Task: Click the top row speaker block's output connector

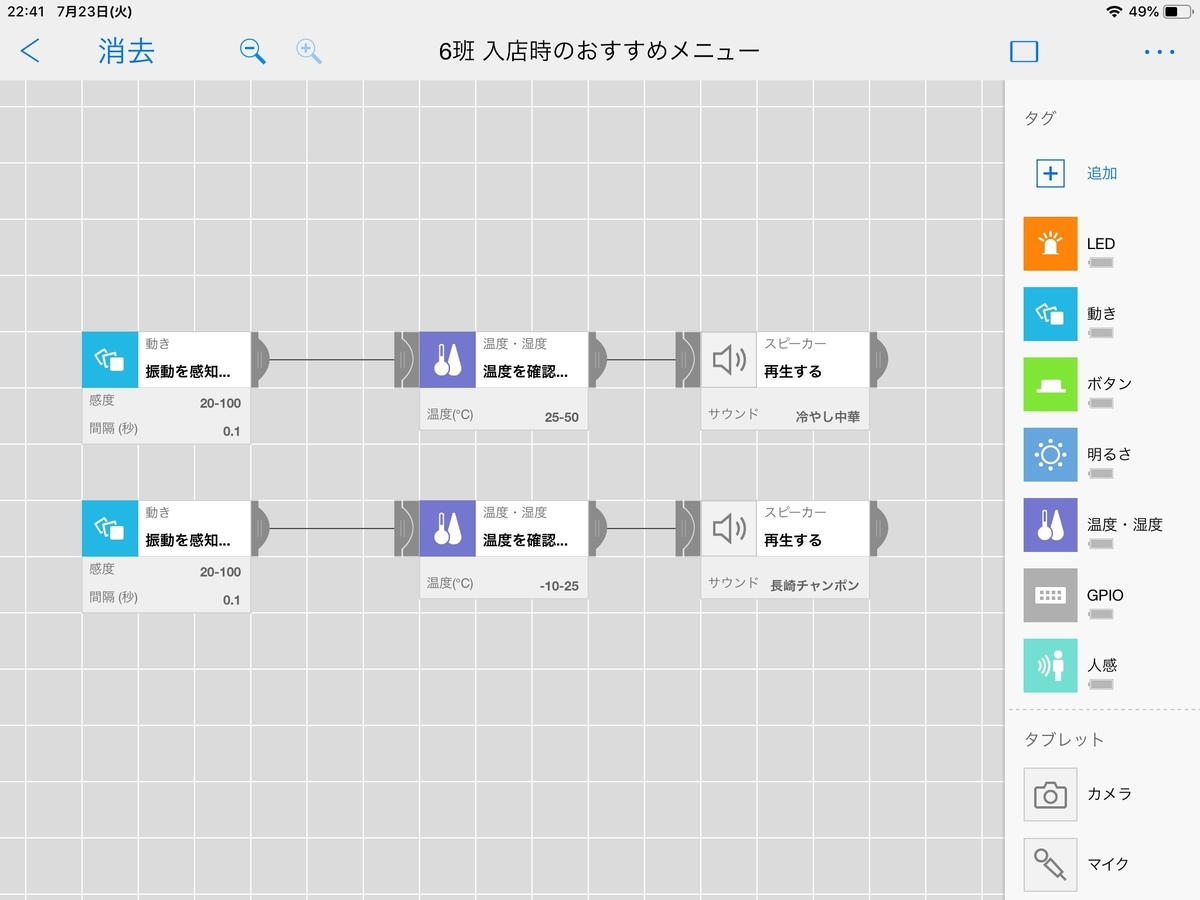Action: pyautogui.click(x=880, y=359)
